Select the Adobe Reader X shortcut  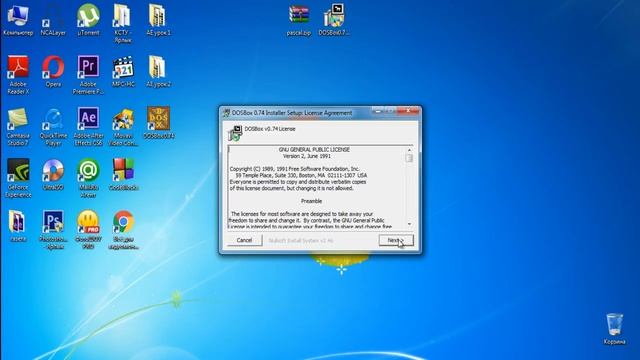[18, 76]
